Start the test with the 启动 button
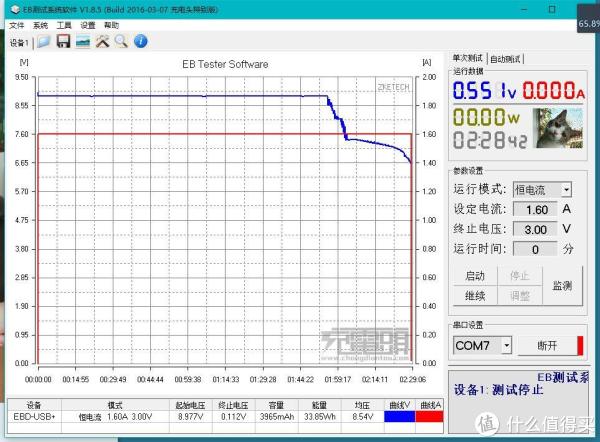The width and height of the screenshot is (600, 442). [475, 276]
